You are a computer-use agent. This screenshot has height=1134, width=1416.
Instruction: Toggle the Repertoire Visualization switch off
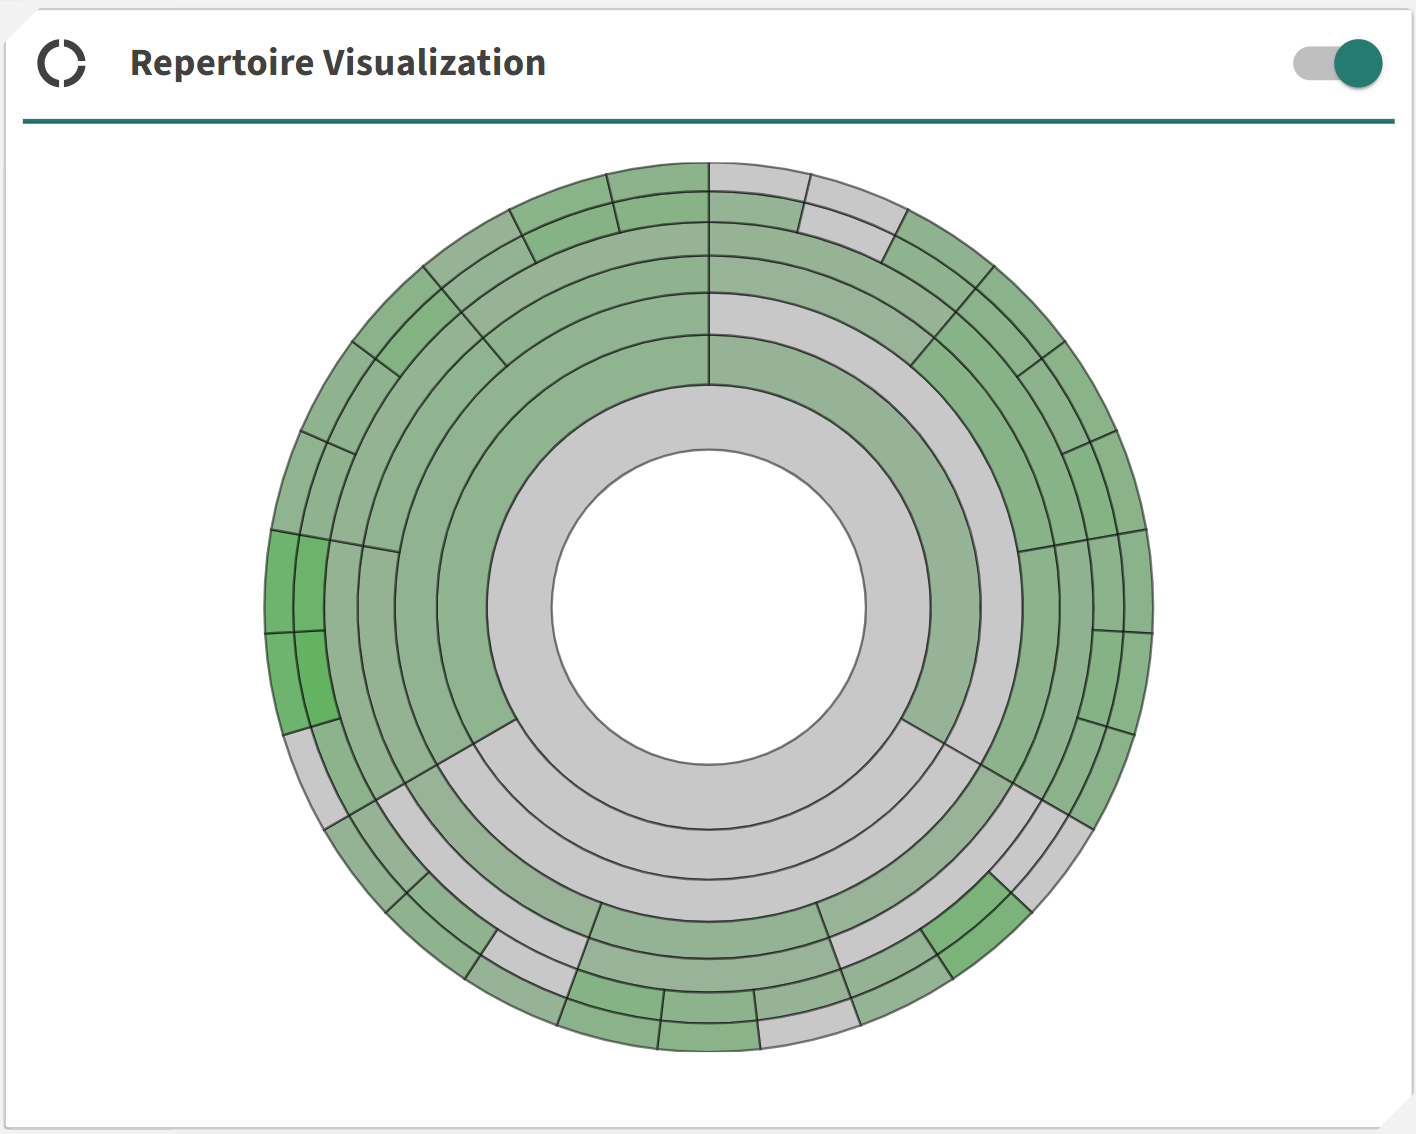pyautogui.click(x=1338, y=64)
